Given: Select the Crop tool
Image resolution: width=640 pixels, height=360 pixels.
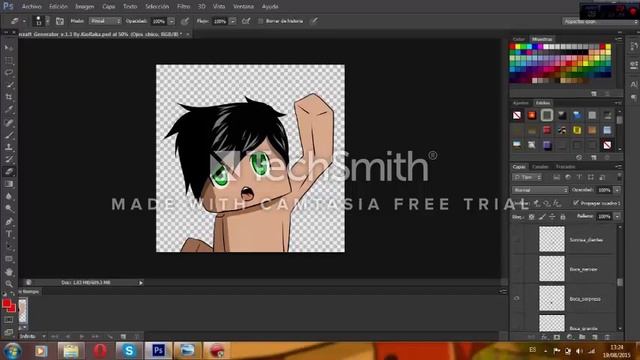Looking at the screenshot, I should 9,97.
